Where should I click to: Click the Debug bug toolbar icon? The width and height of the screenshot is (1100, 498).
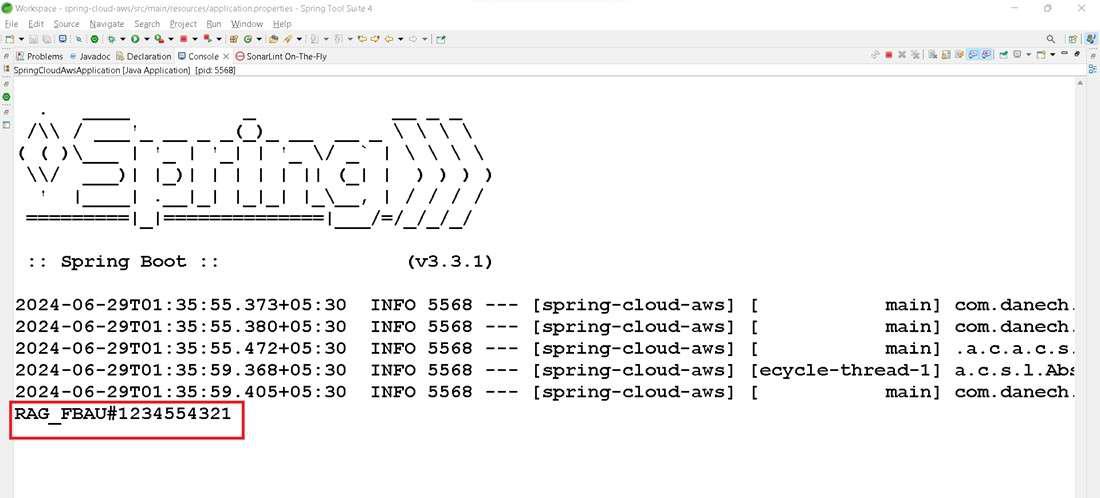111,39
